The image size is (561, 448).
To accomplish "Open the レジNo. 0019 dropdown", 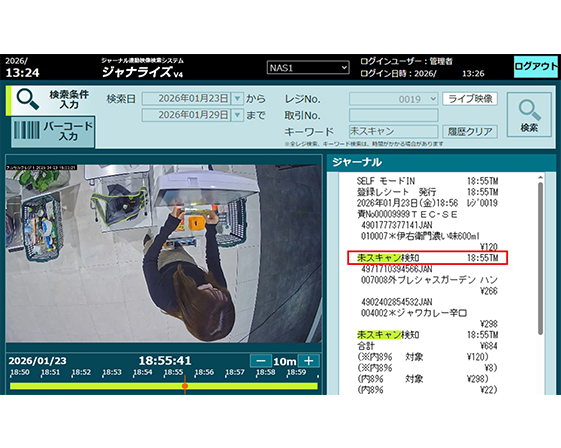I will [394, 99].
